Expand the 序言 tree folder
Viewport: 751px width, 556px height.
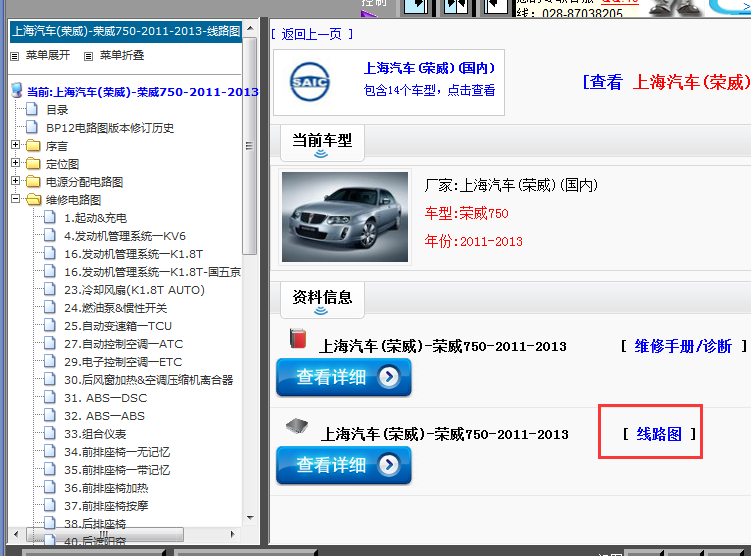(x=15, y=145)
